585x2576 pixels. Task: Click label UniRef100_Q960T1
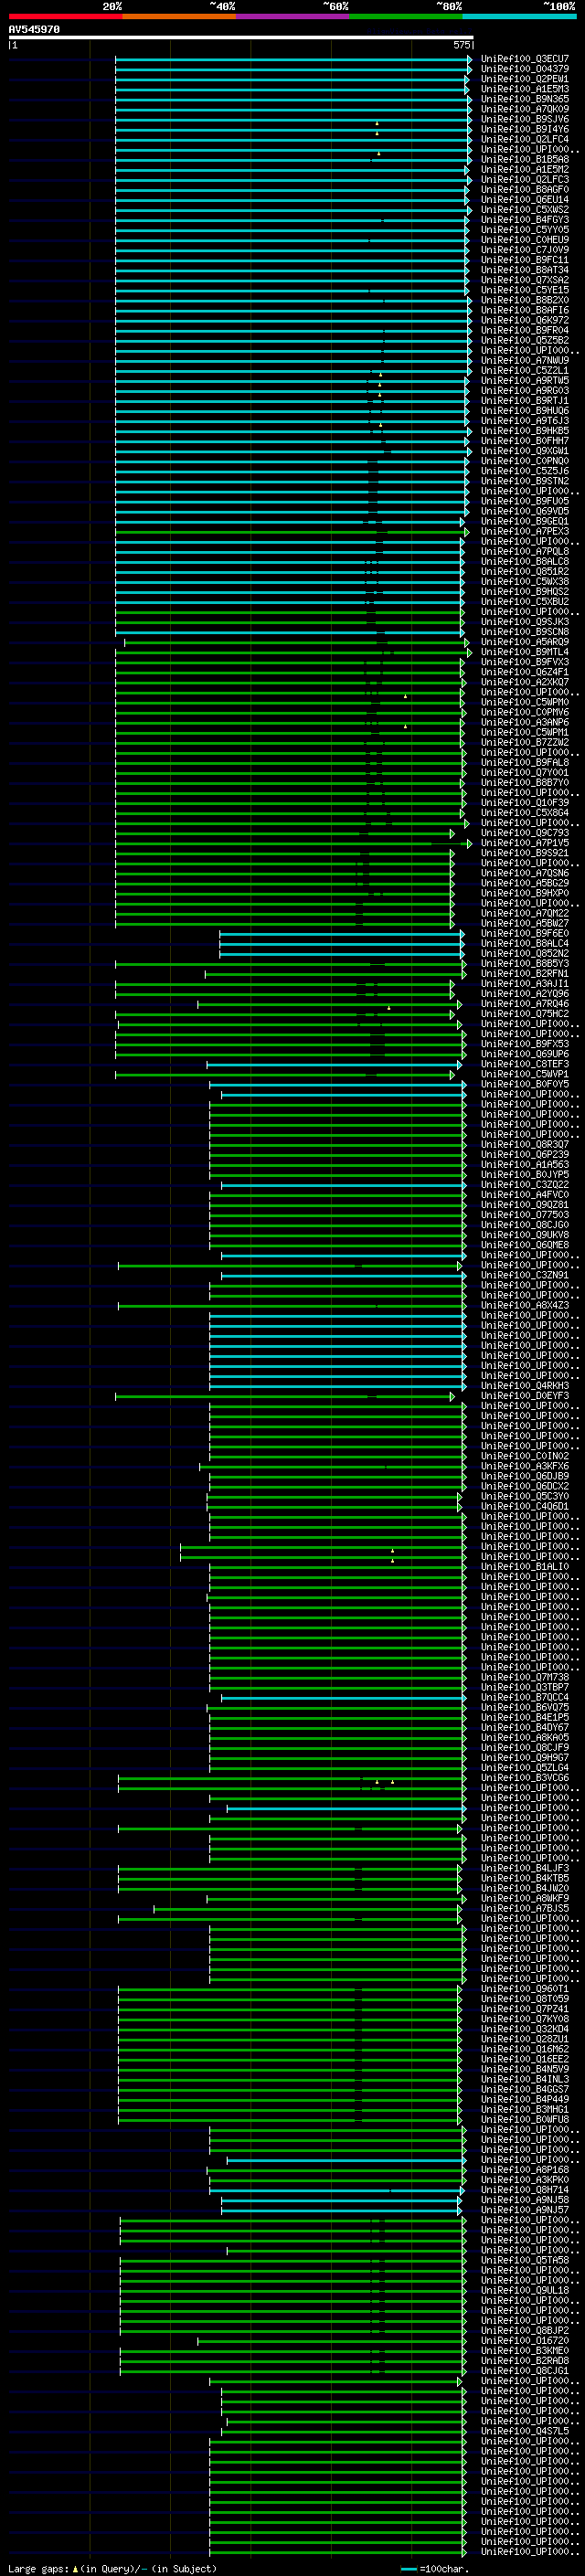click(x=524, y=1989)
